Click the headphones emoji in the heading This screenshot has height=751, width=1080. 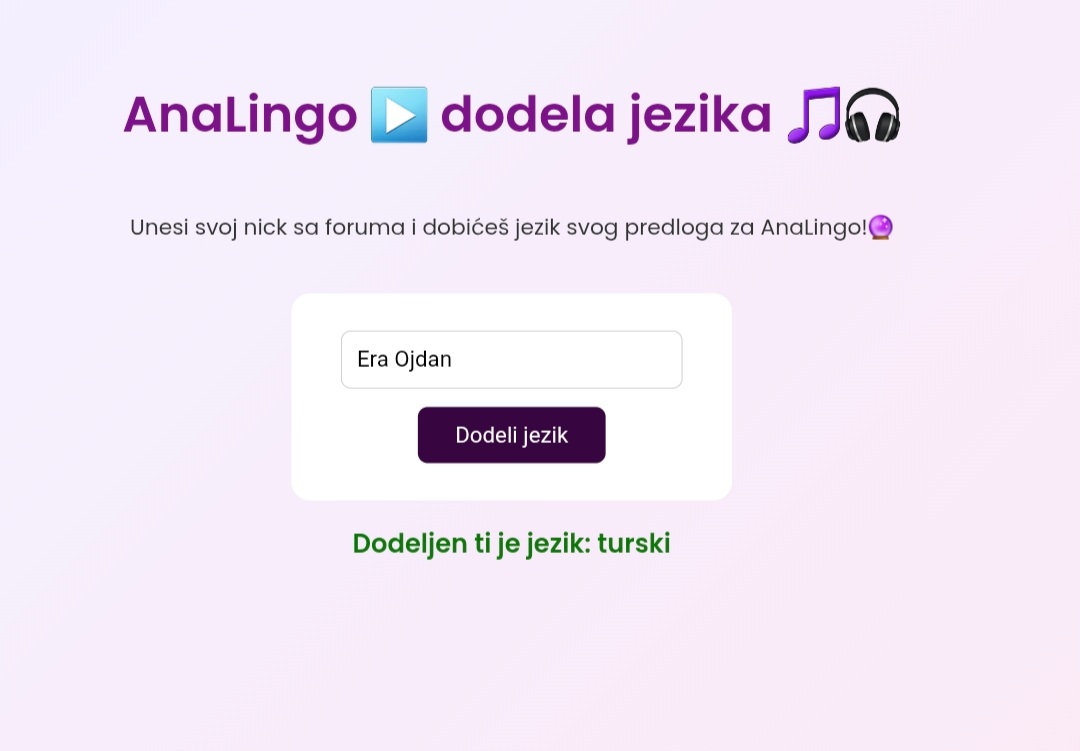click(x=872, y=115)
